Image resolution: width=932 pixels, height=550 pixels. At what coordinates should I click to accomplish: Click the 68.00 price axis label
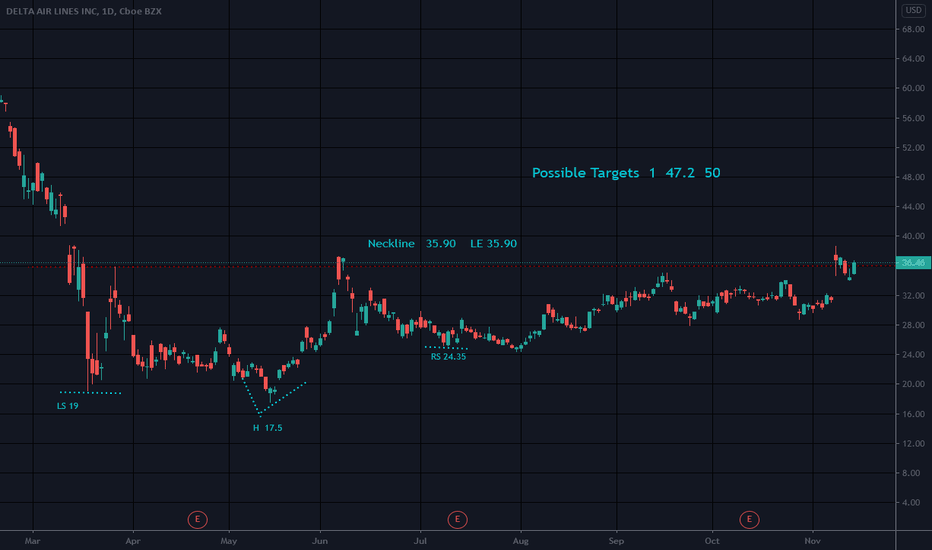pos(913,29)
